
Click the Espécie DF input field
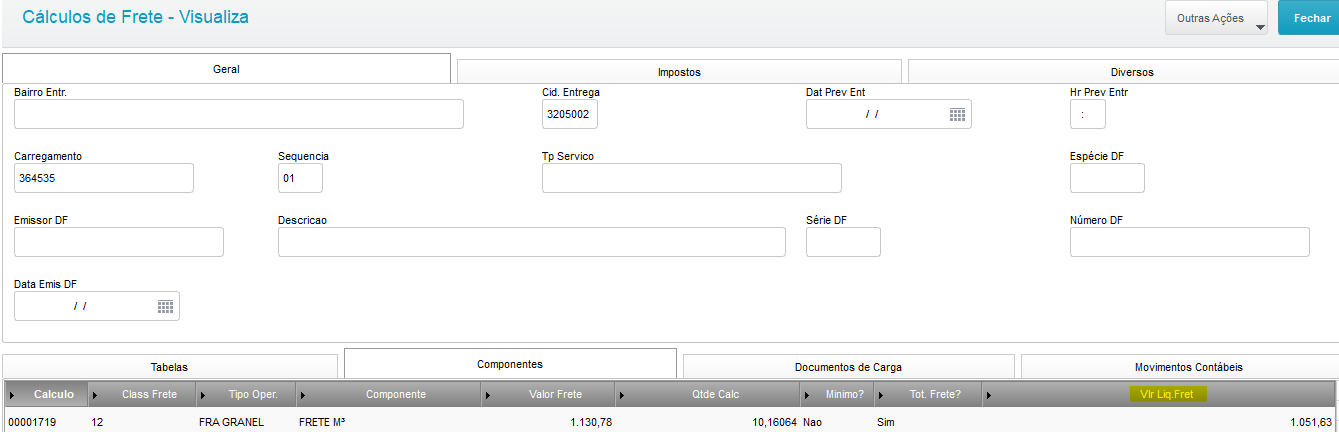[1107, 178]
